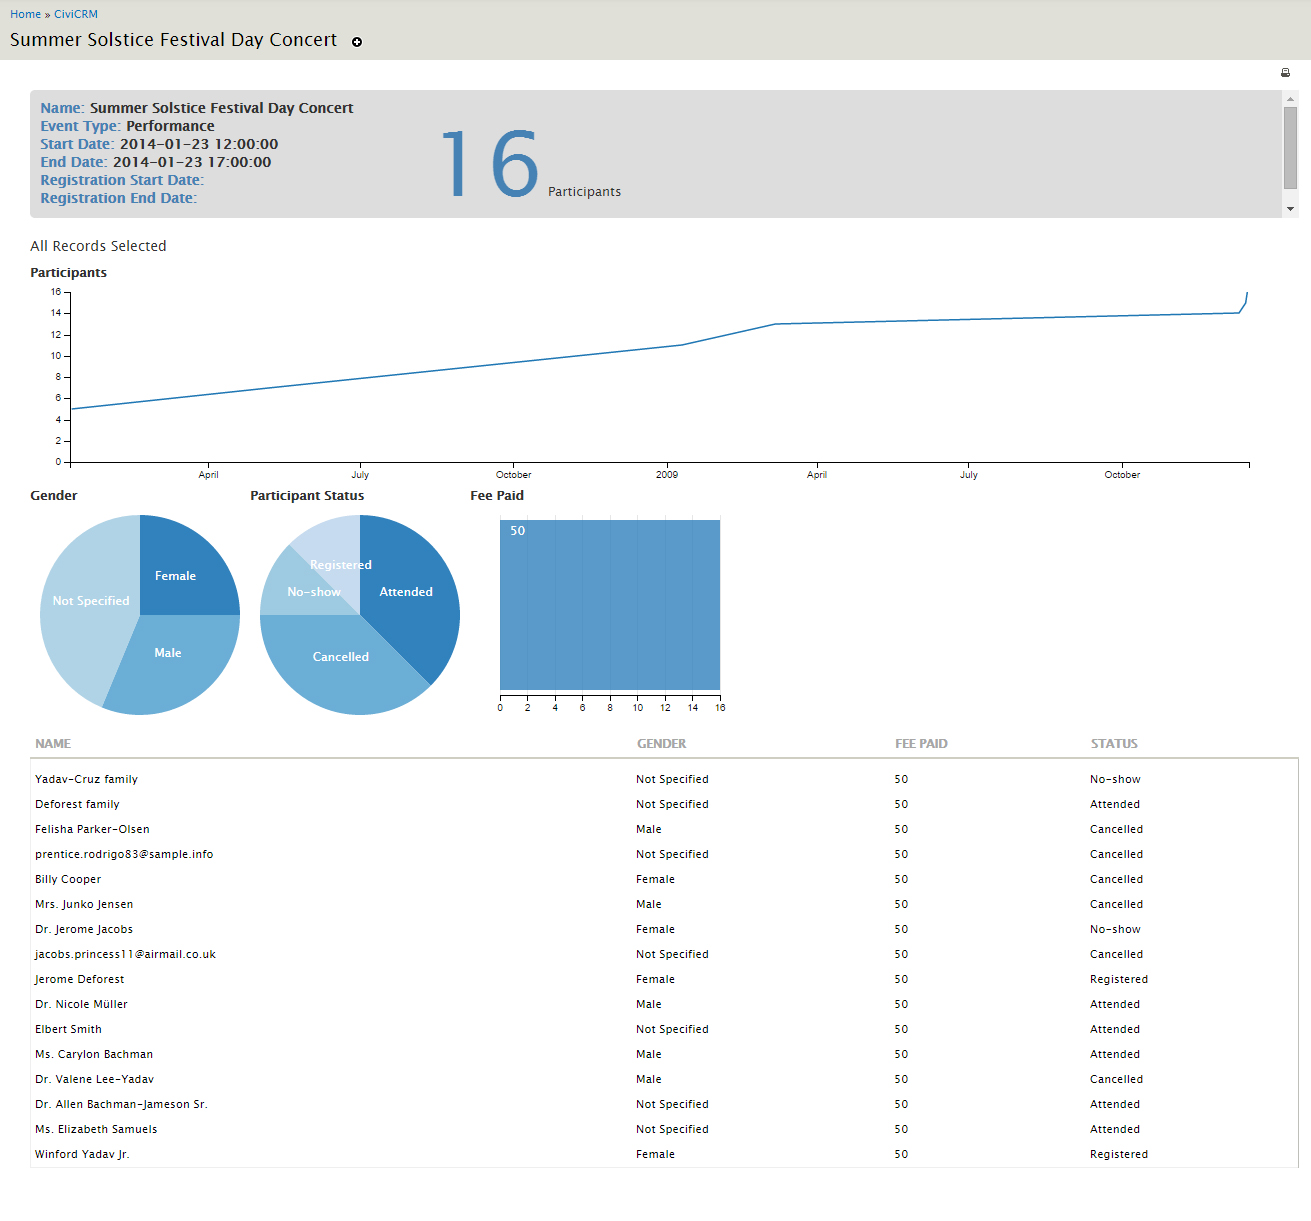Select the Female slice in Gender pie
Image resolution: width=1311 pixels, height=1221 pixels.
[x=180, y=570]
